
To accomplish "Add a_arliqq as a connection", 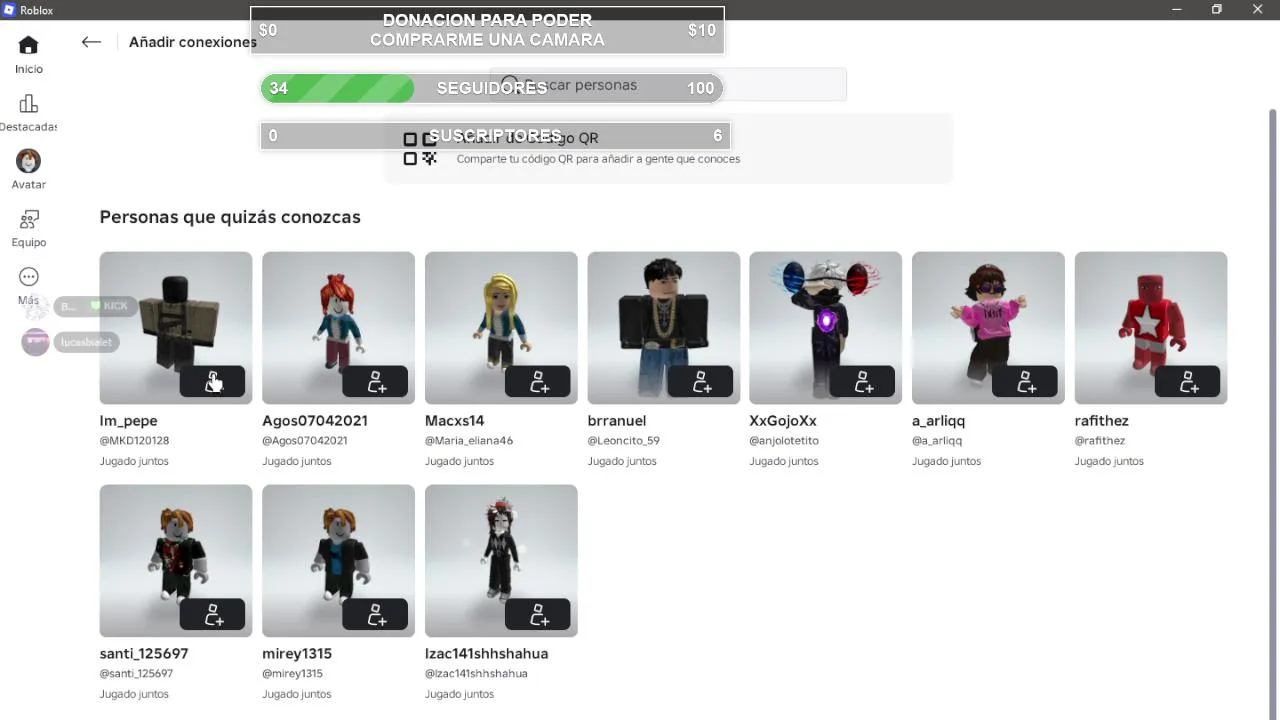I will pos(1026,382).
